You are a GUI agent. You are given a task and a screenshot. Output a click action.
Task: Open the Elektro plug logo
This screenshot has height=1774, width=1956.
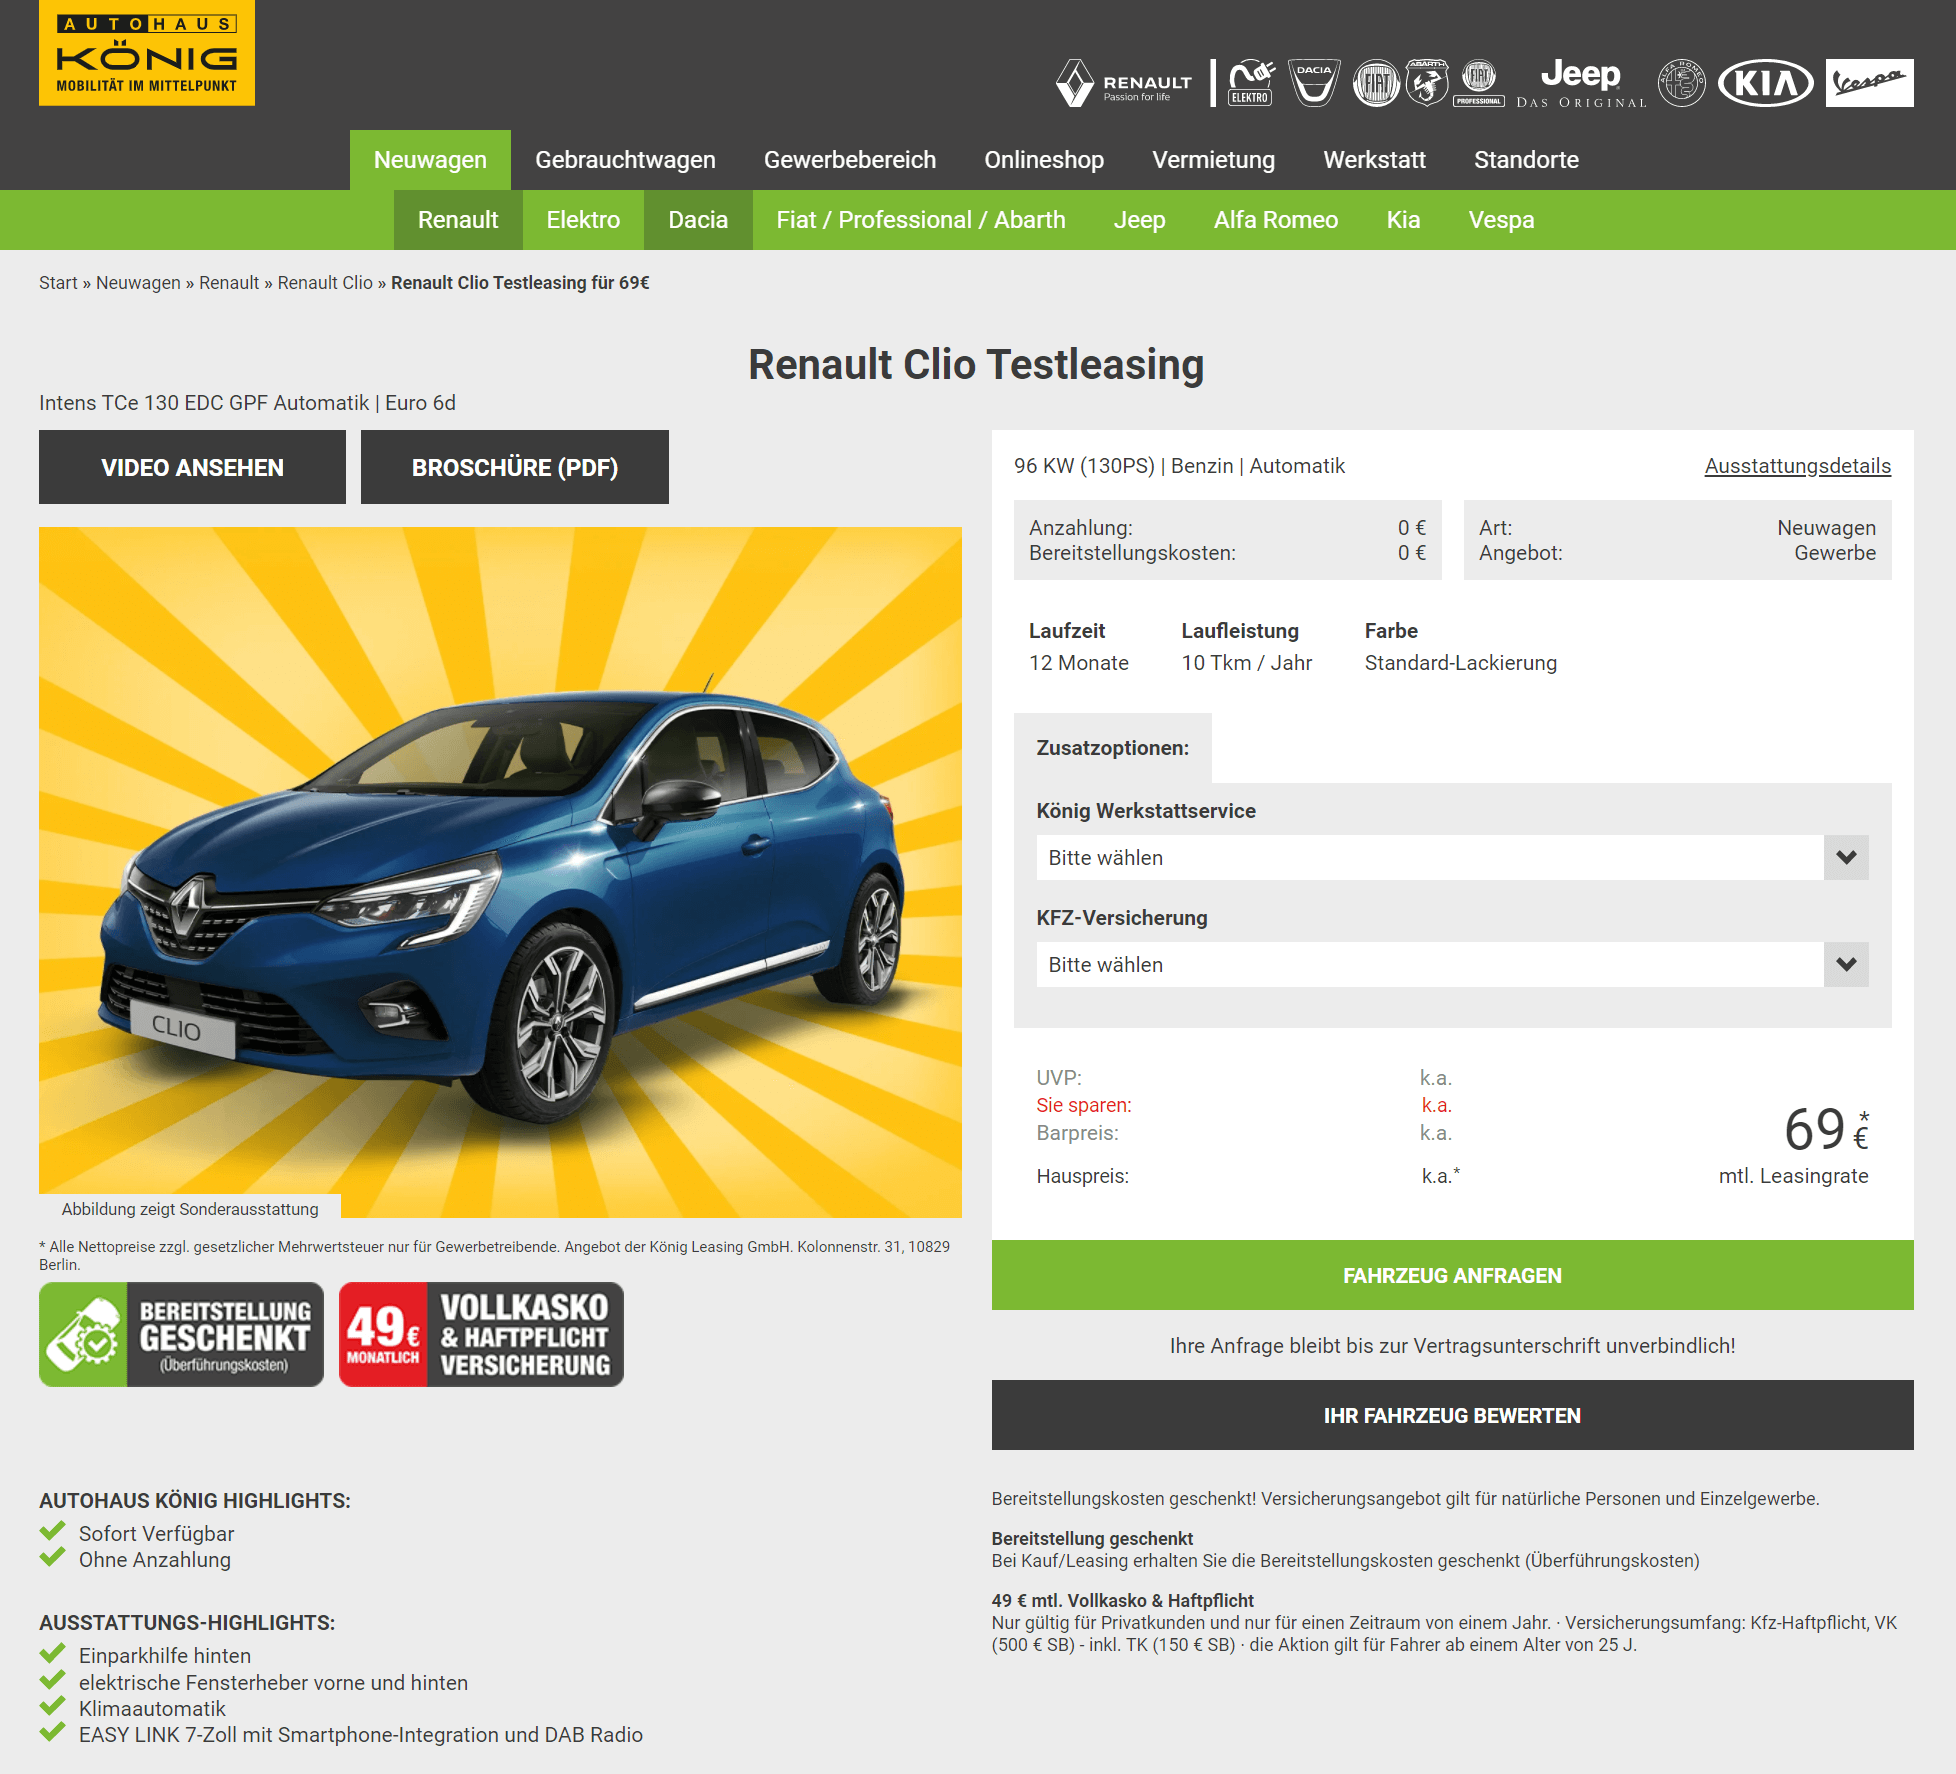point(1251,83)
